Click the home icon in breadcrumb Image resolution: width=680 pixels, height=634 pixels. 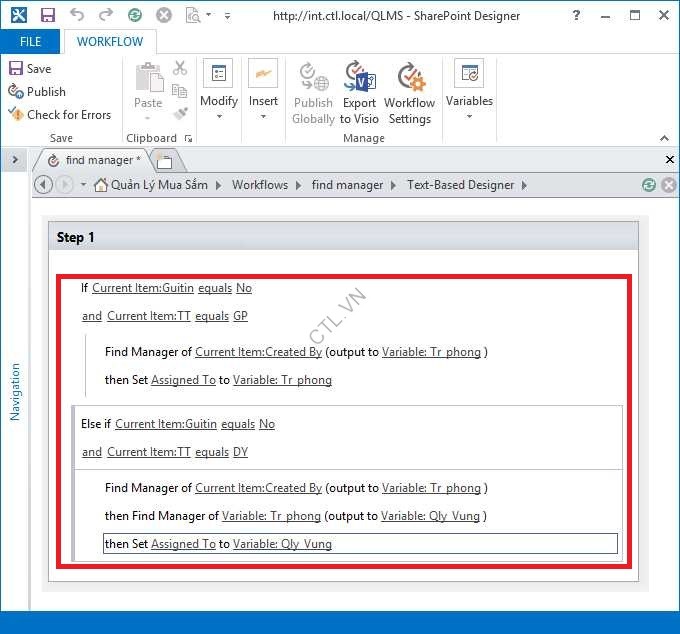point(100,185)
